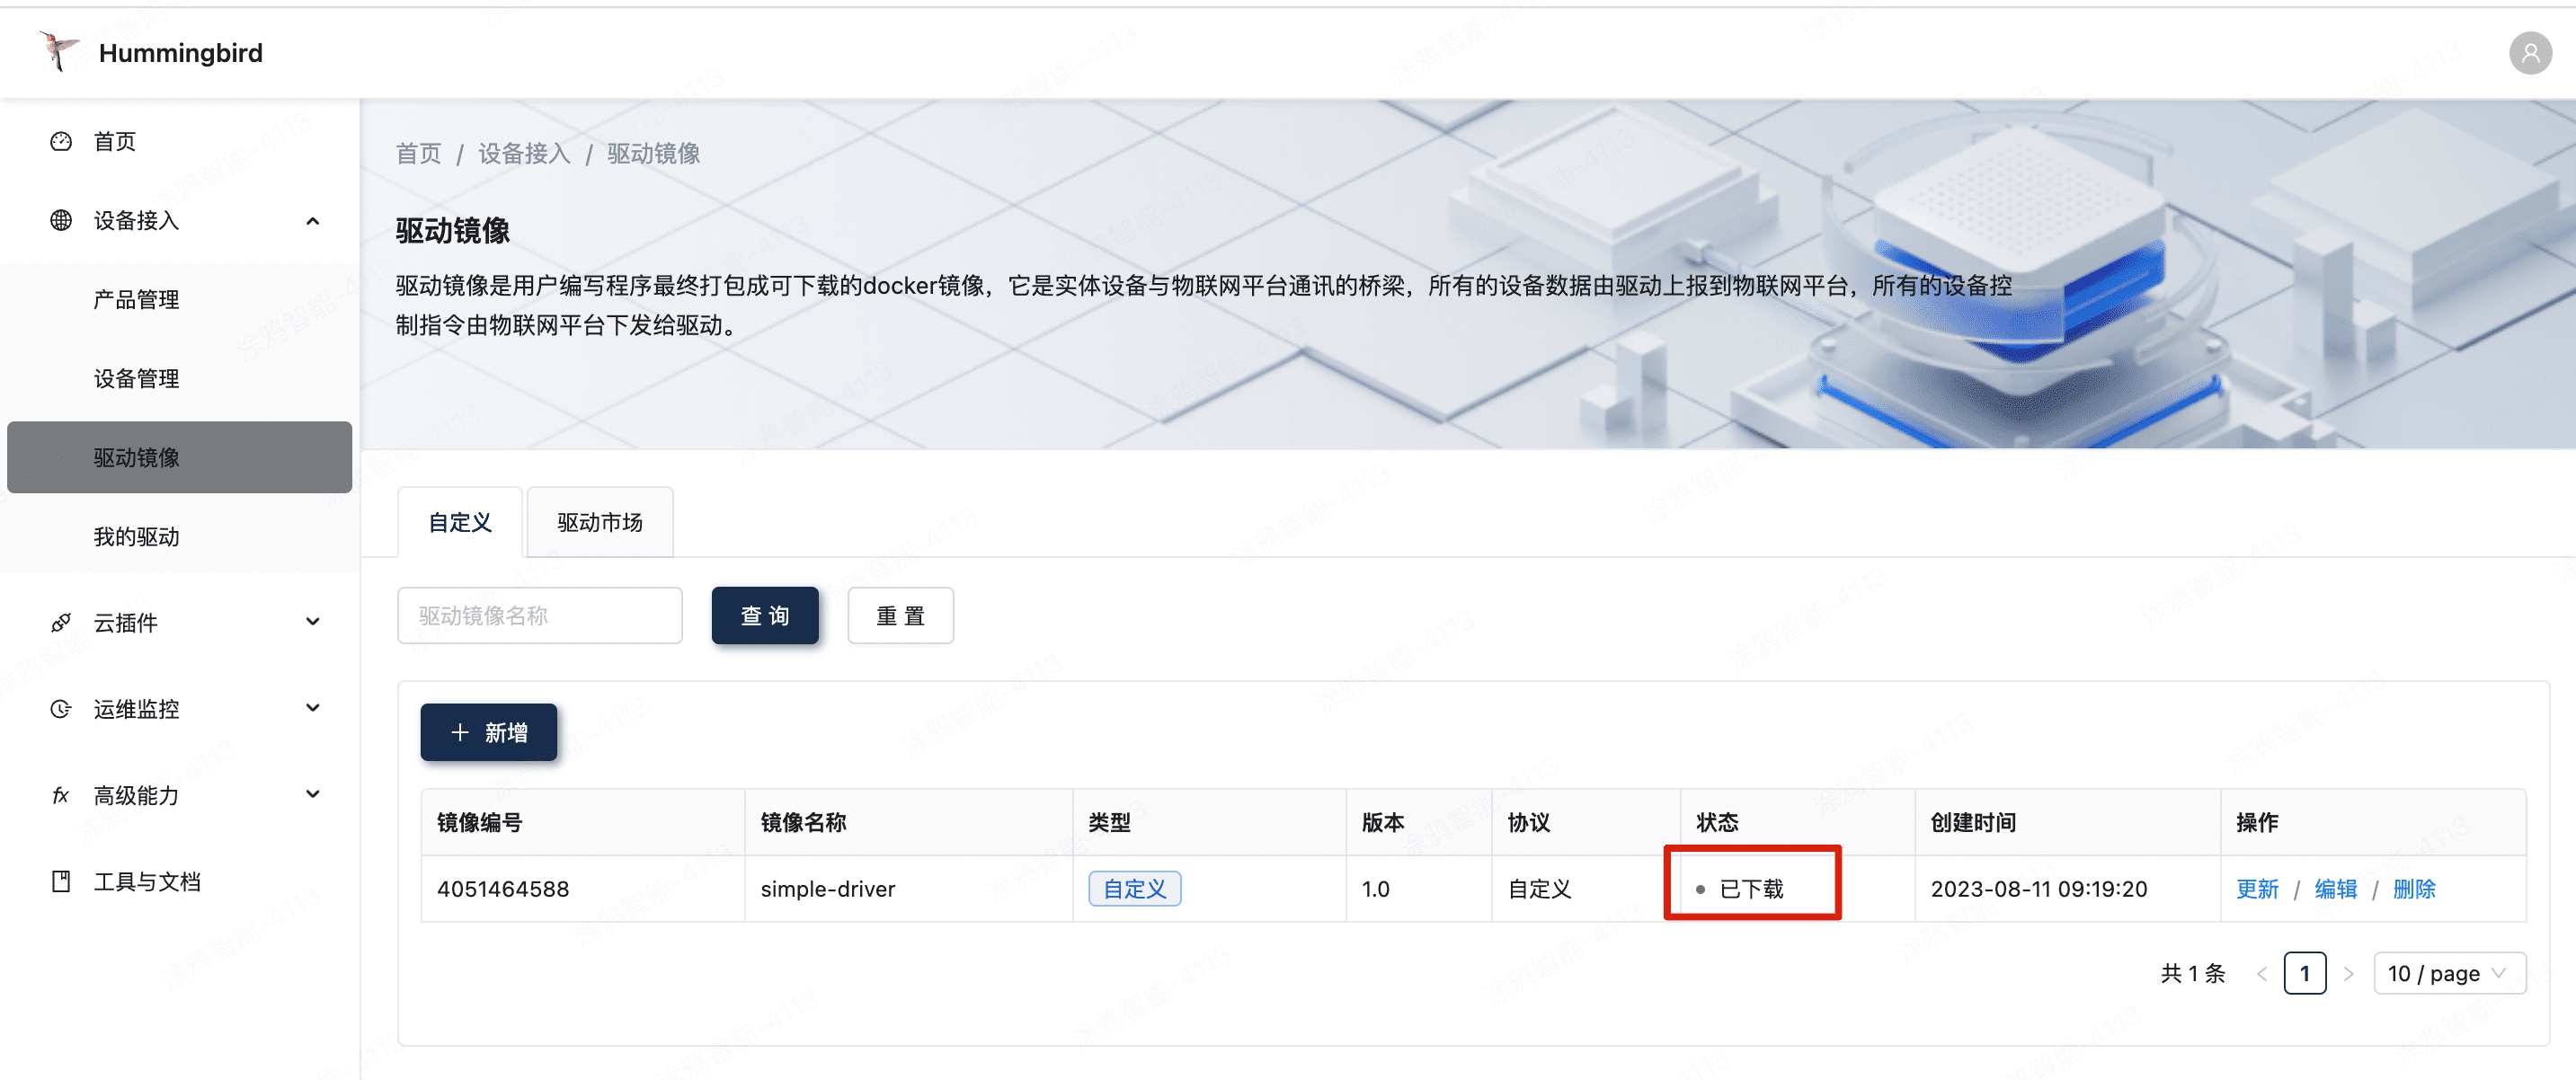The height and width of the screenshot is (1080, 2576).
Task: Select 我的驱动 in the sidebar
Action: (x=137, y=537)
